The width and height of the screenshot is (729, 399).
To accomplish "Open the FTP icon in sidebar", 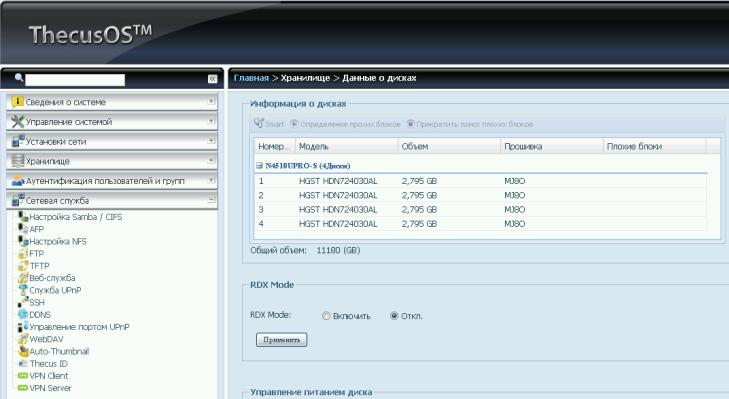I will point(23,254).
